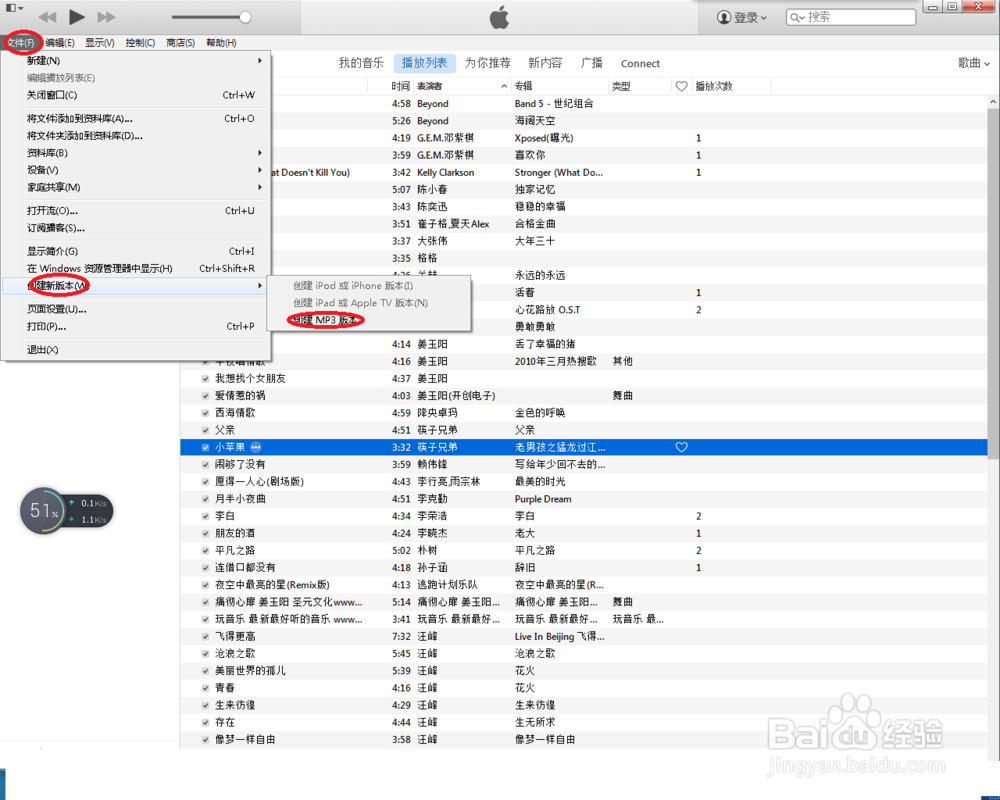1000x800 pixels.
Task: Choose 退出(X) menu entry
Action: [136, 350]
